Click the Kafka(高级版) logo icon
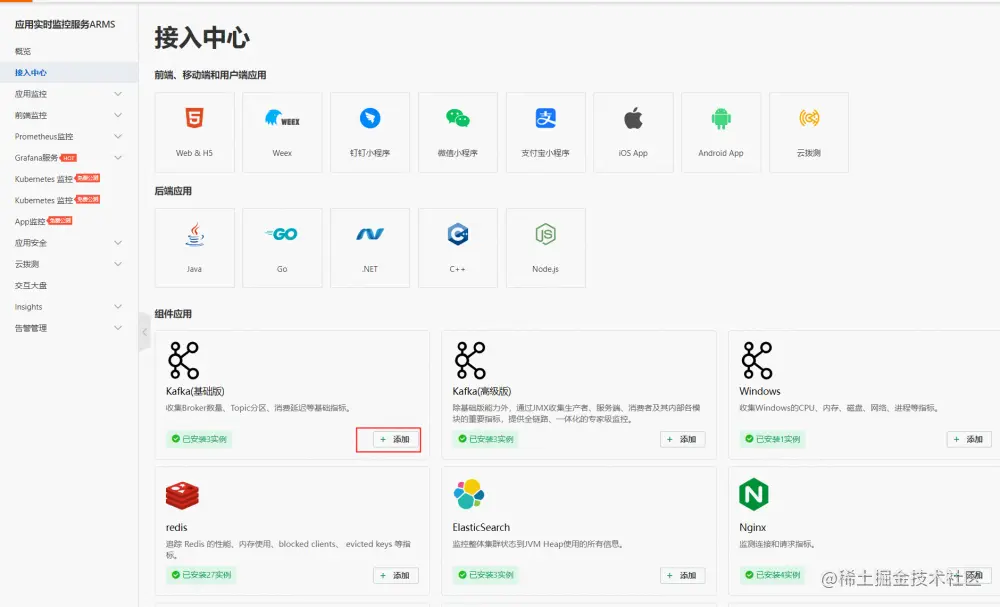The width and height of the screenshot is (1000, 607). coord(470,360)
